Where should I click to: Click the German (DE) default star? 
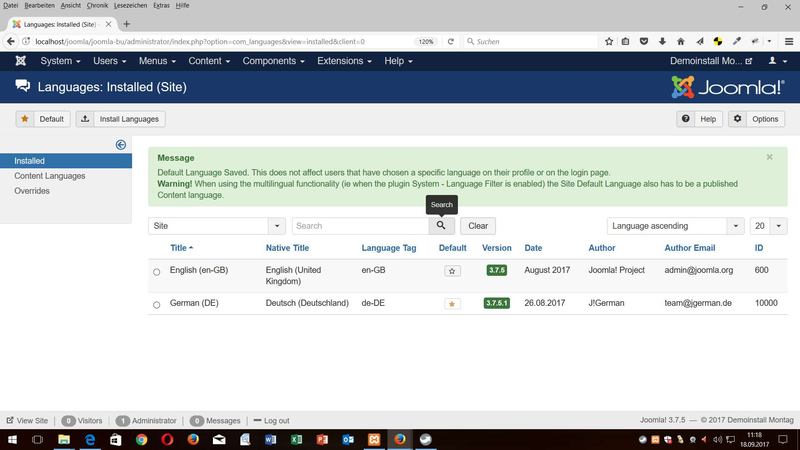coord(452,304)
